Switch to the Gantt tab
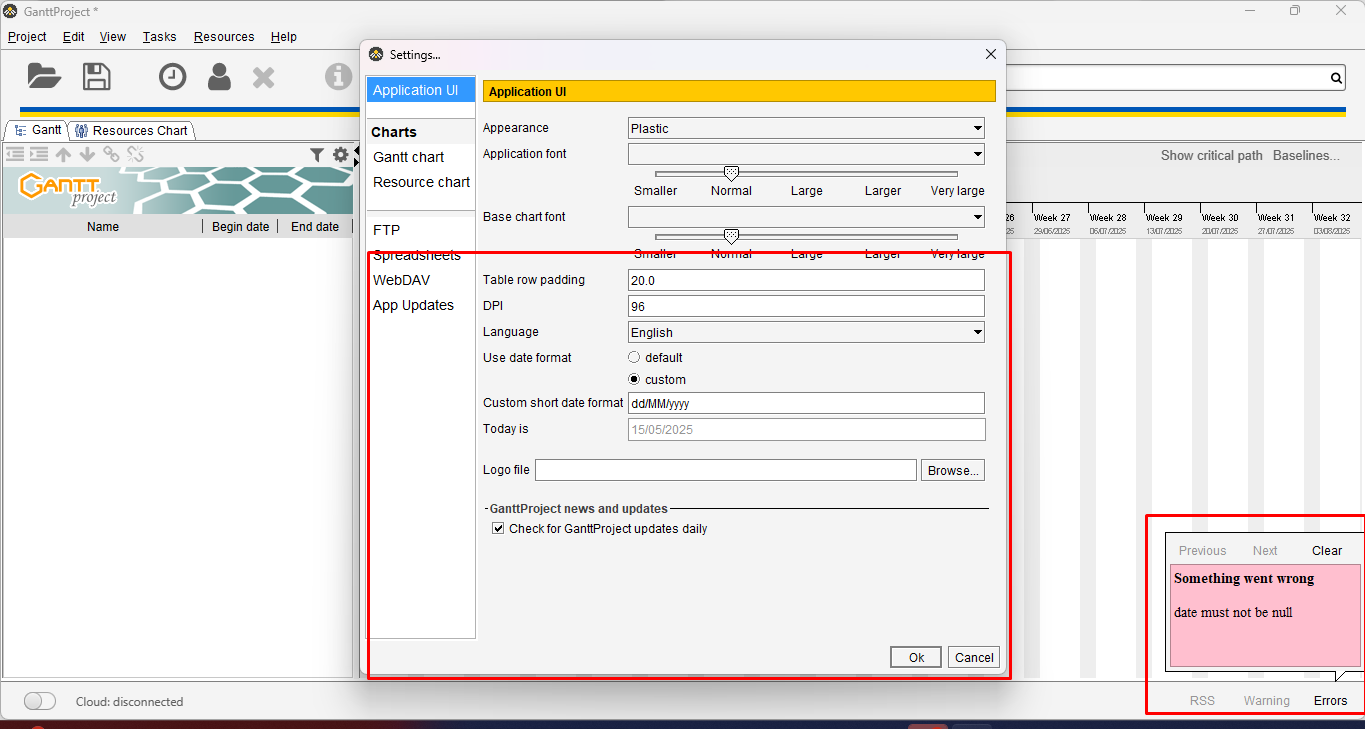The height and width of the screenshot is (729, 1365). (36, 130)
